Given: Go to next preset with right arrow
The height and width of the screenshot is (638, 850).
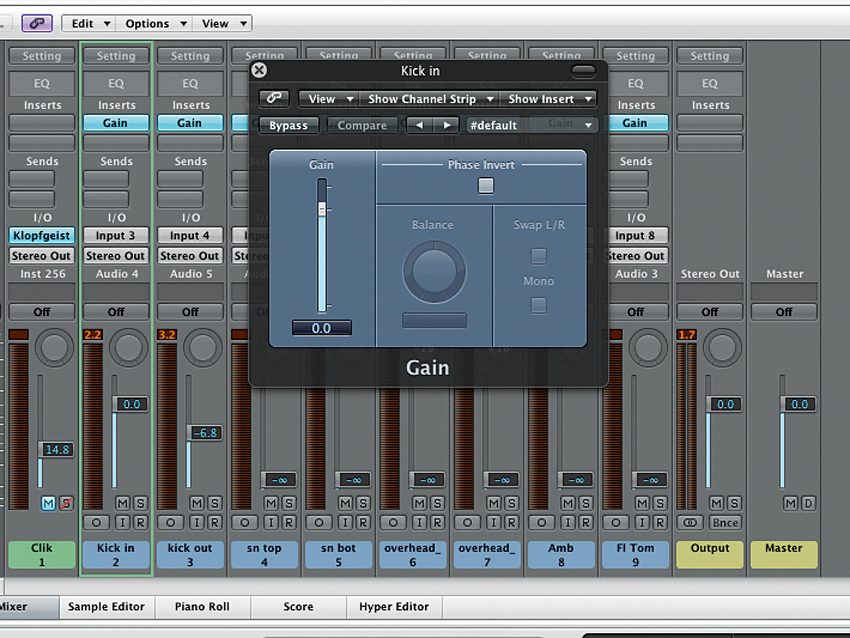Looking at the screenshot, I should 446,125.
